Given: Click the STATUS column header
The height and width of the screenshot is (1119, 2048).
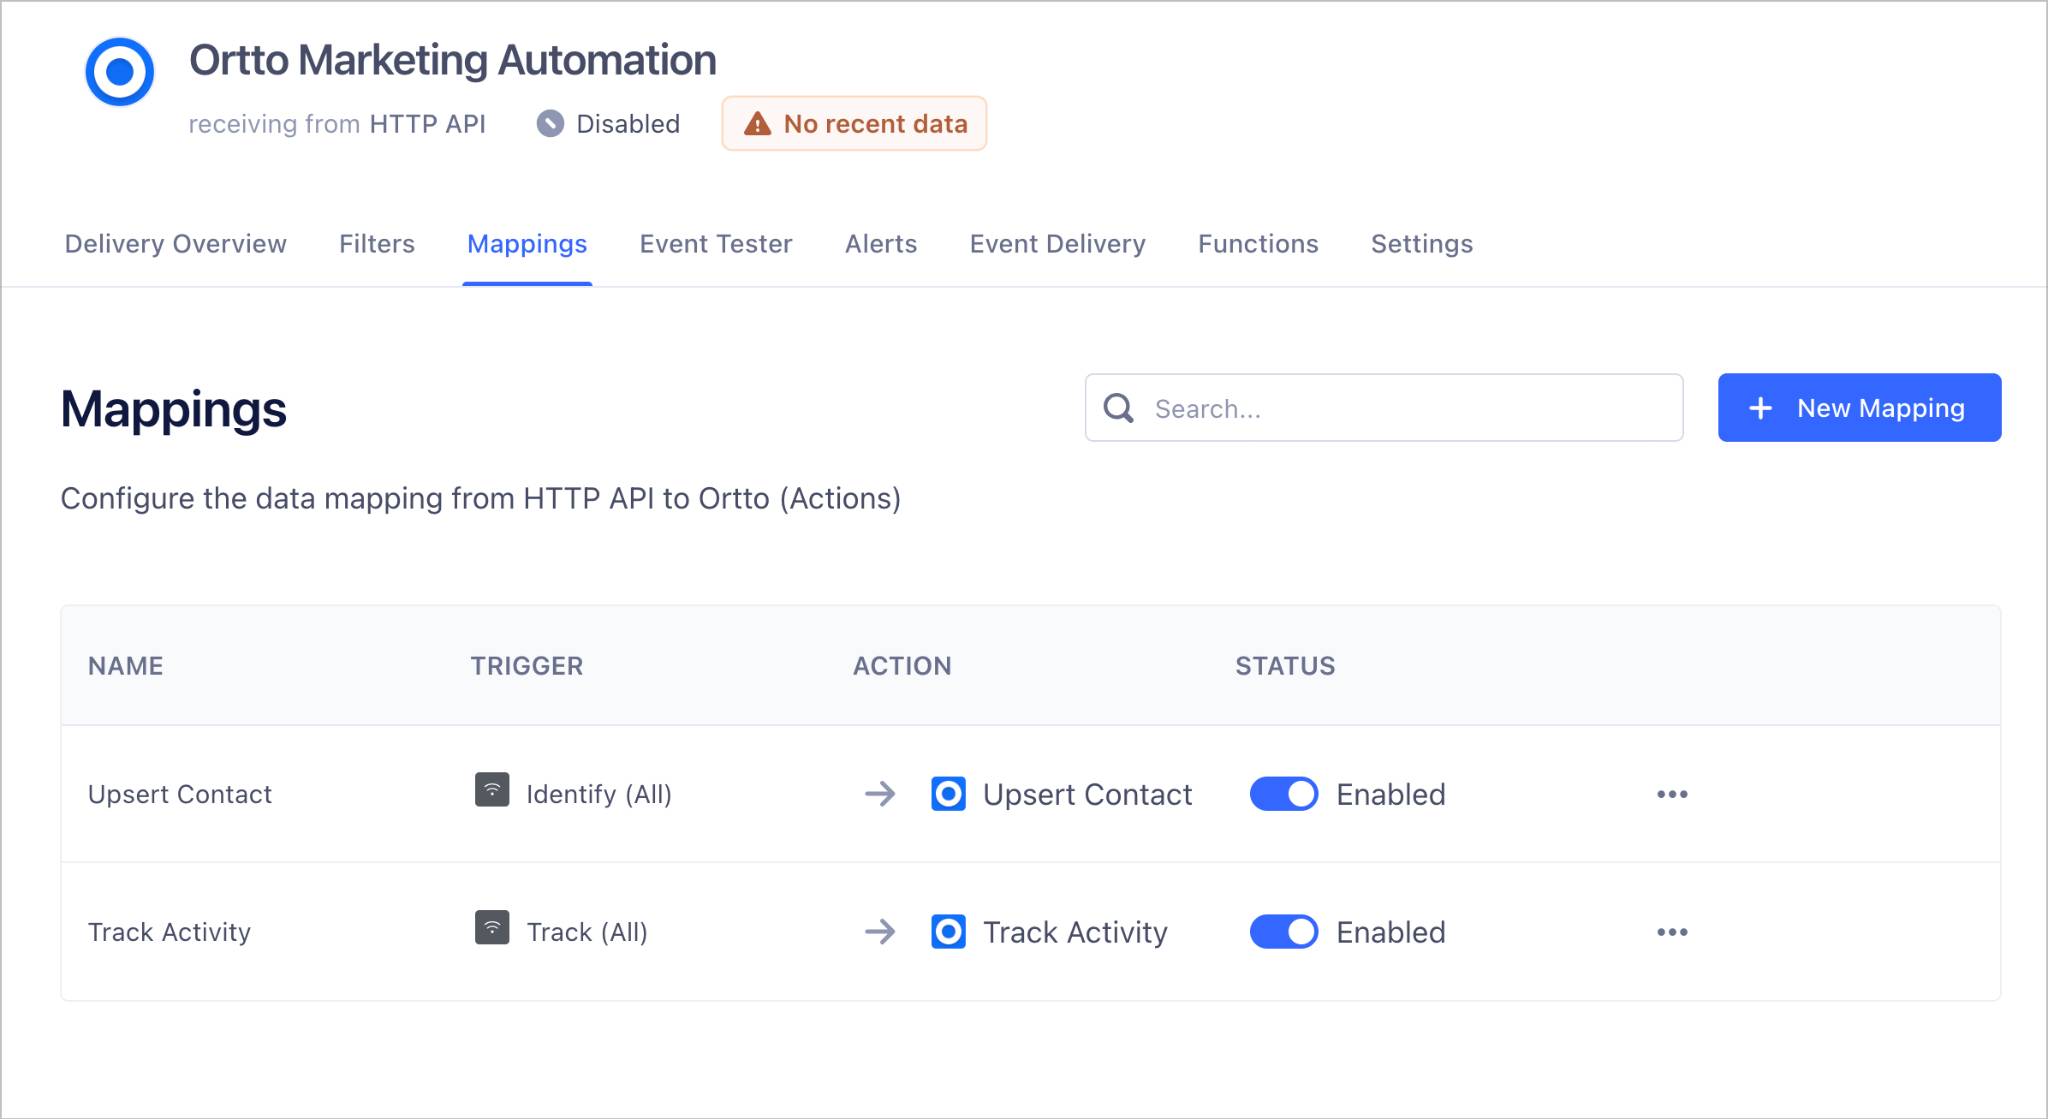Looking at the screenshot, I should (x=1285, y=666).
